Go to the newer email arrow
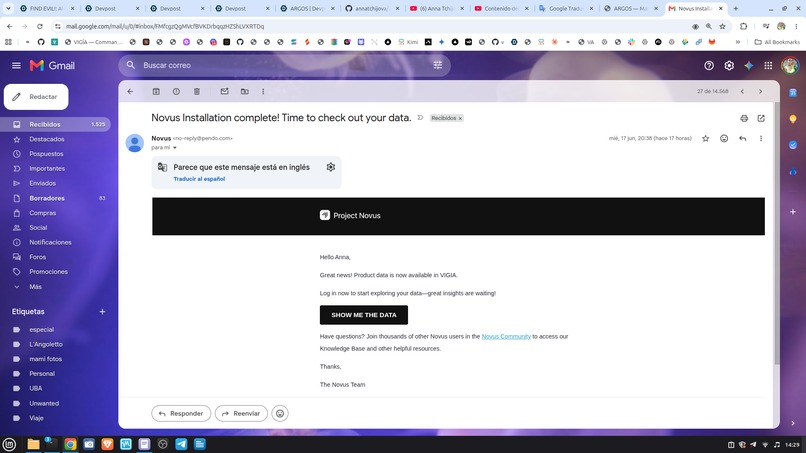The height and width of the screenshot is (453, 806). pyautogui.click(x=742, y=92)
